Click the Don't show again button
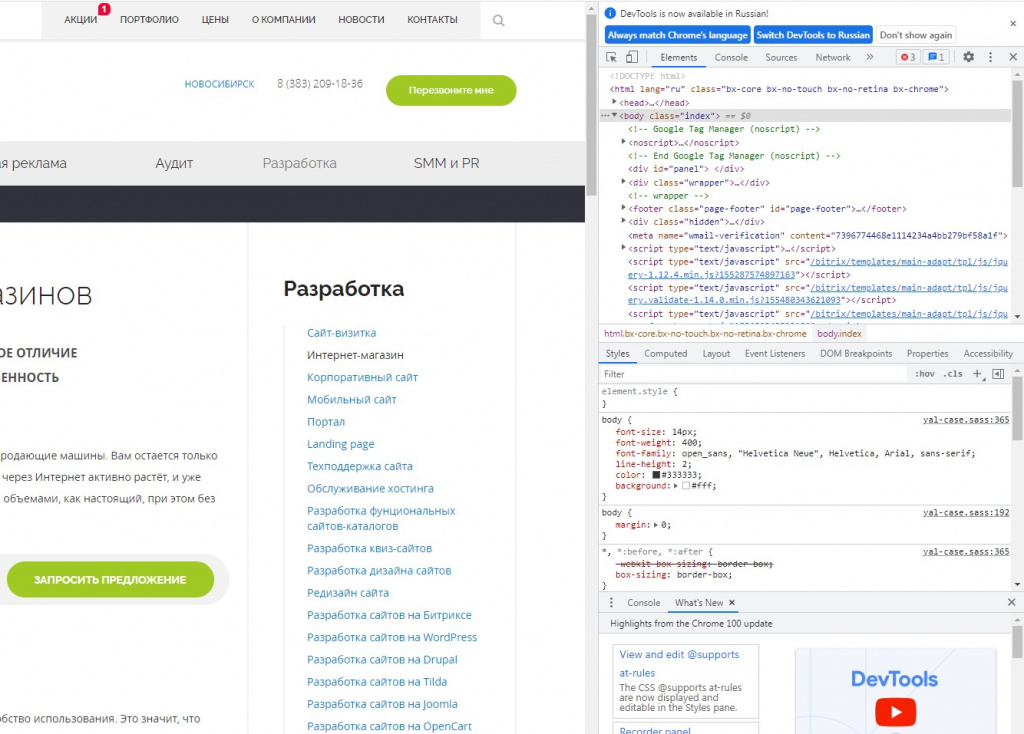This screenshot has height=734, width=1024. pyautogui.click(x=916, y=35)
